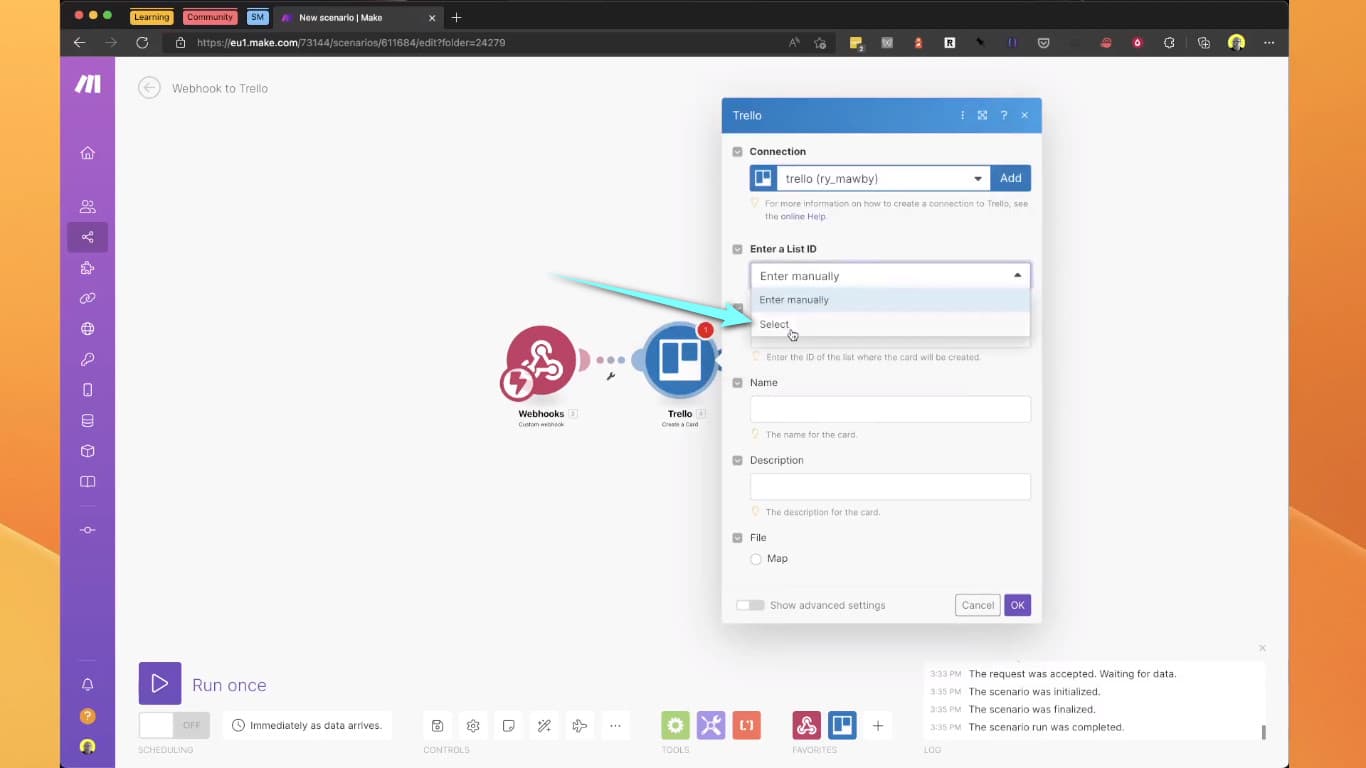Toggle the Description field checkbox
The image size is (1366, 768).
pos(738,461)
